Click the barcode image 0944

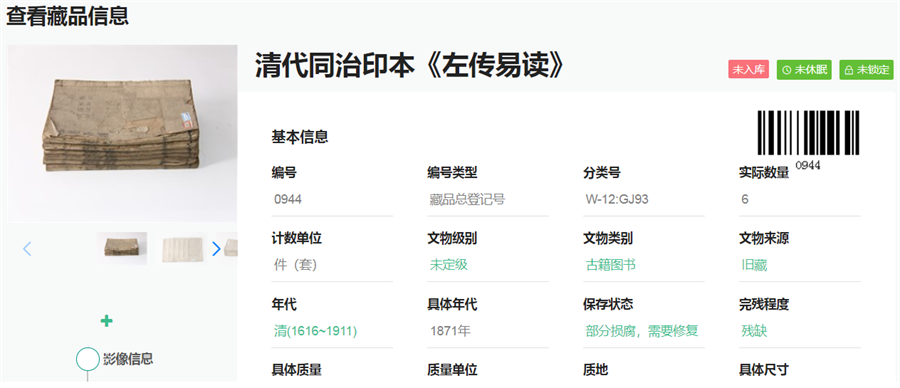click(x=808, y=138)
